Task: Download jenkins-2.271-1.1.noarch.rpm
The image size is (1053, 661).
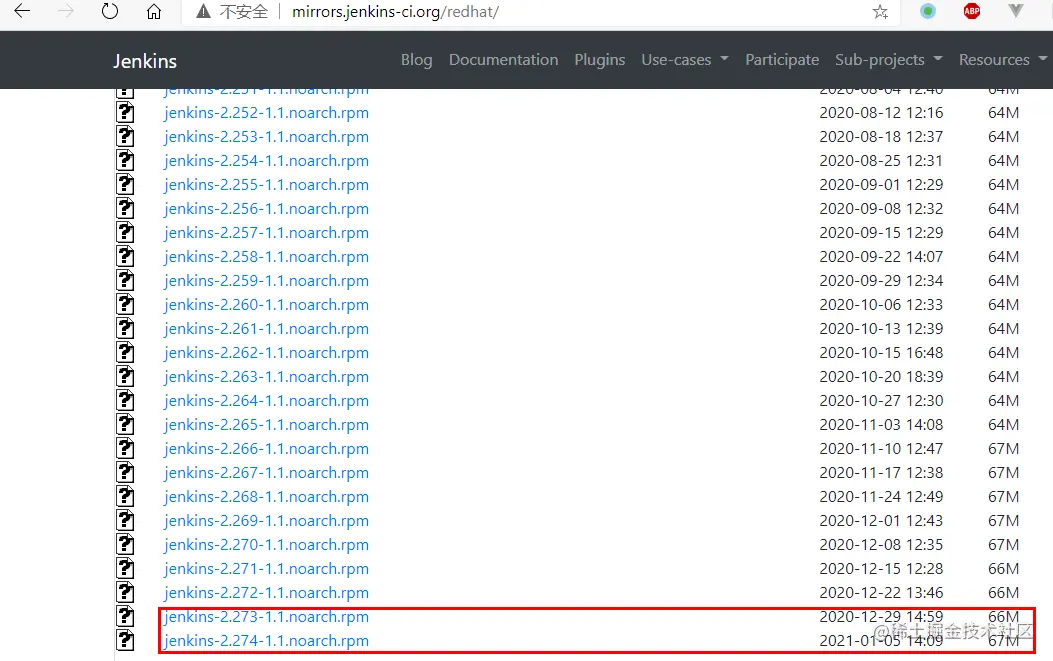Action: (x=267, y=569)
